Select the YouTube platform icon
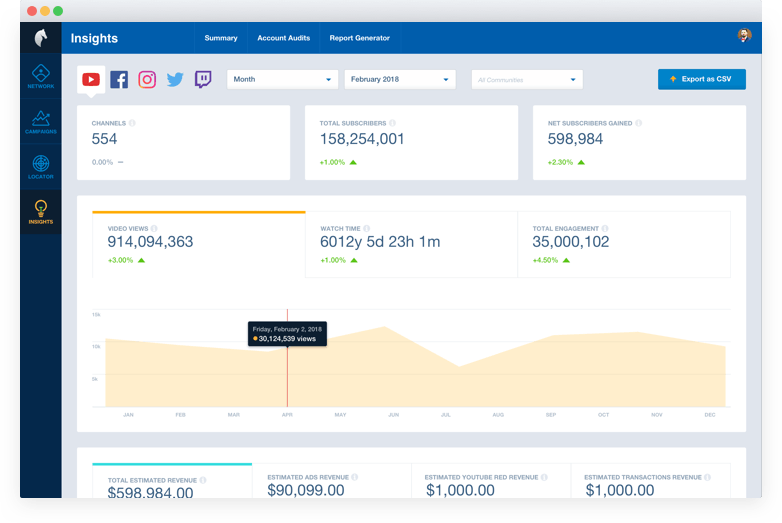 (x=91, y=79)
